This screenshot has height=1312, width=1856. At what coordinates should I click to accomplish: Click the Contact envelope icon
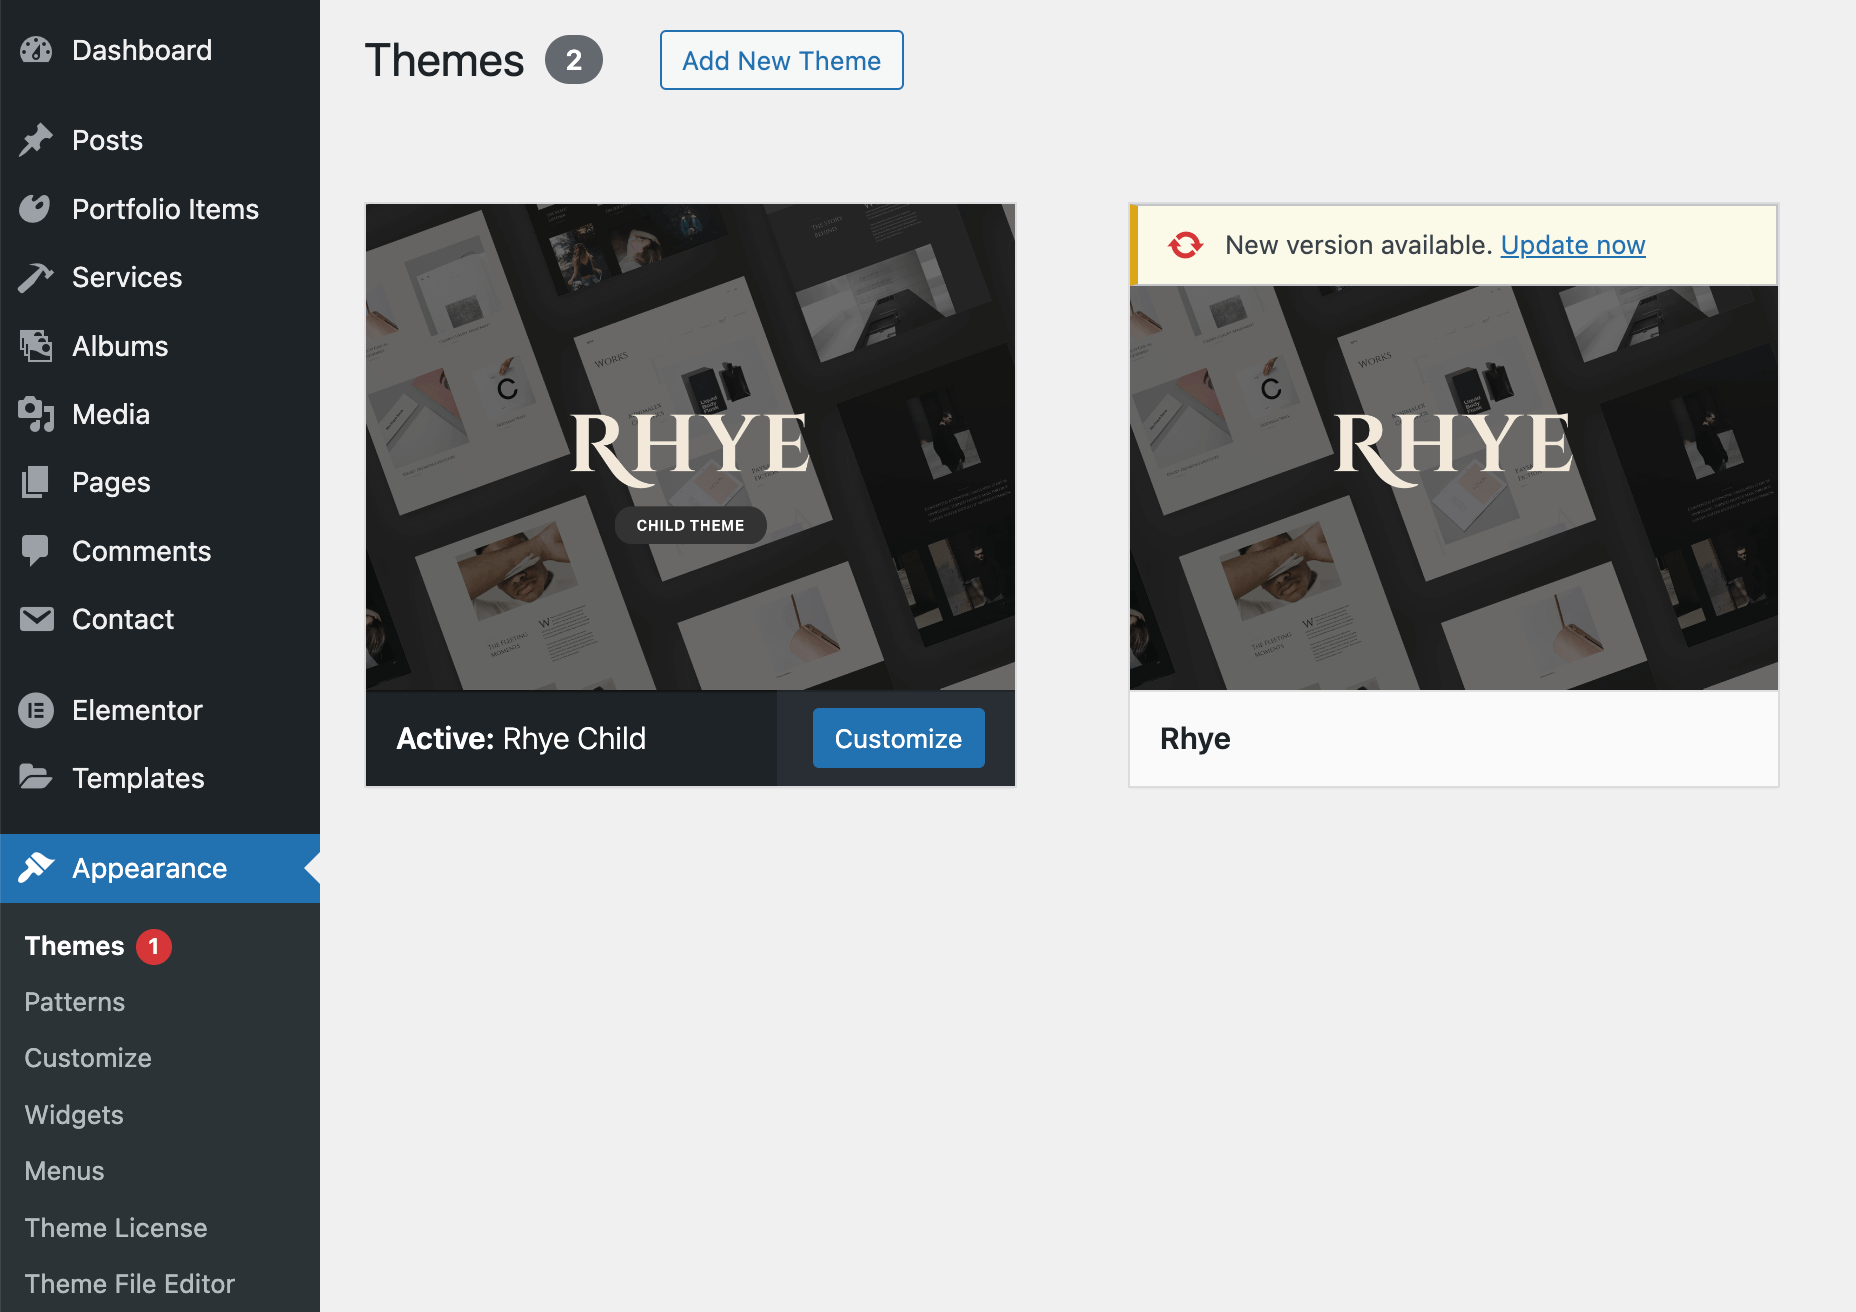36,619
